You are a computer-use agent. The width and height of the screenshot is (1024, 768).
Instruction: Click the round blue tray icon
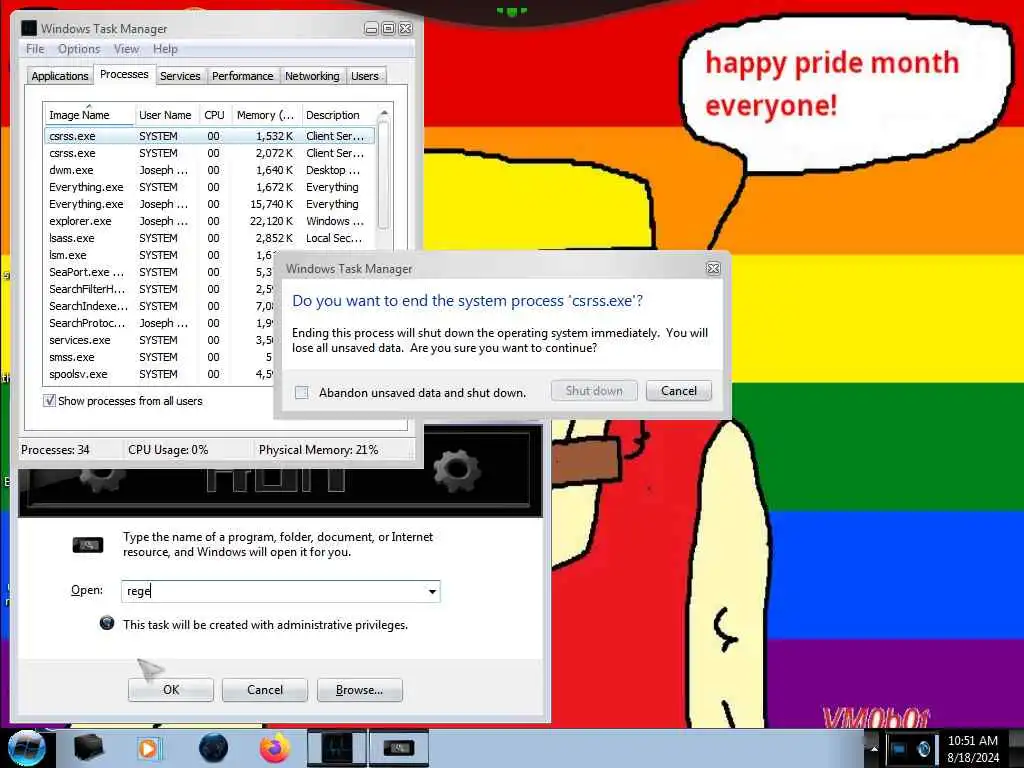(923, 749)
